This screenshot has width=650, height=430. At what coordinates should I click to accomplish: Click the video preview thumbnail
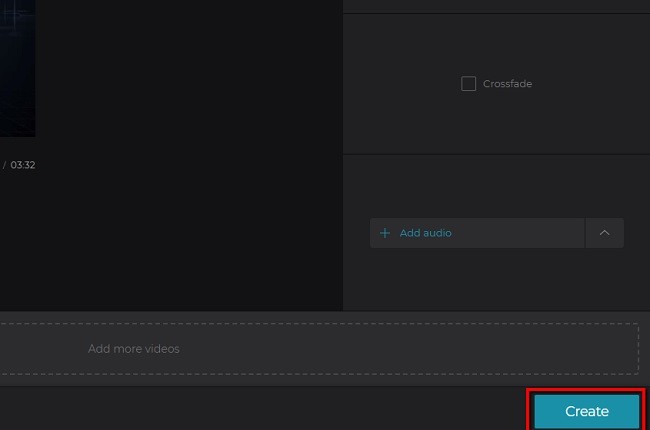pos(17,68)
